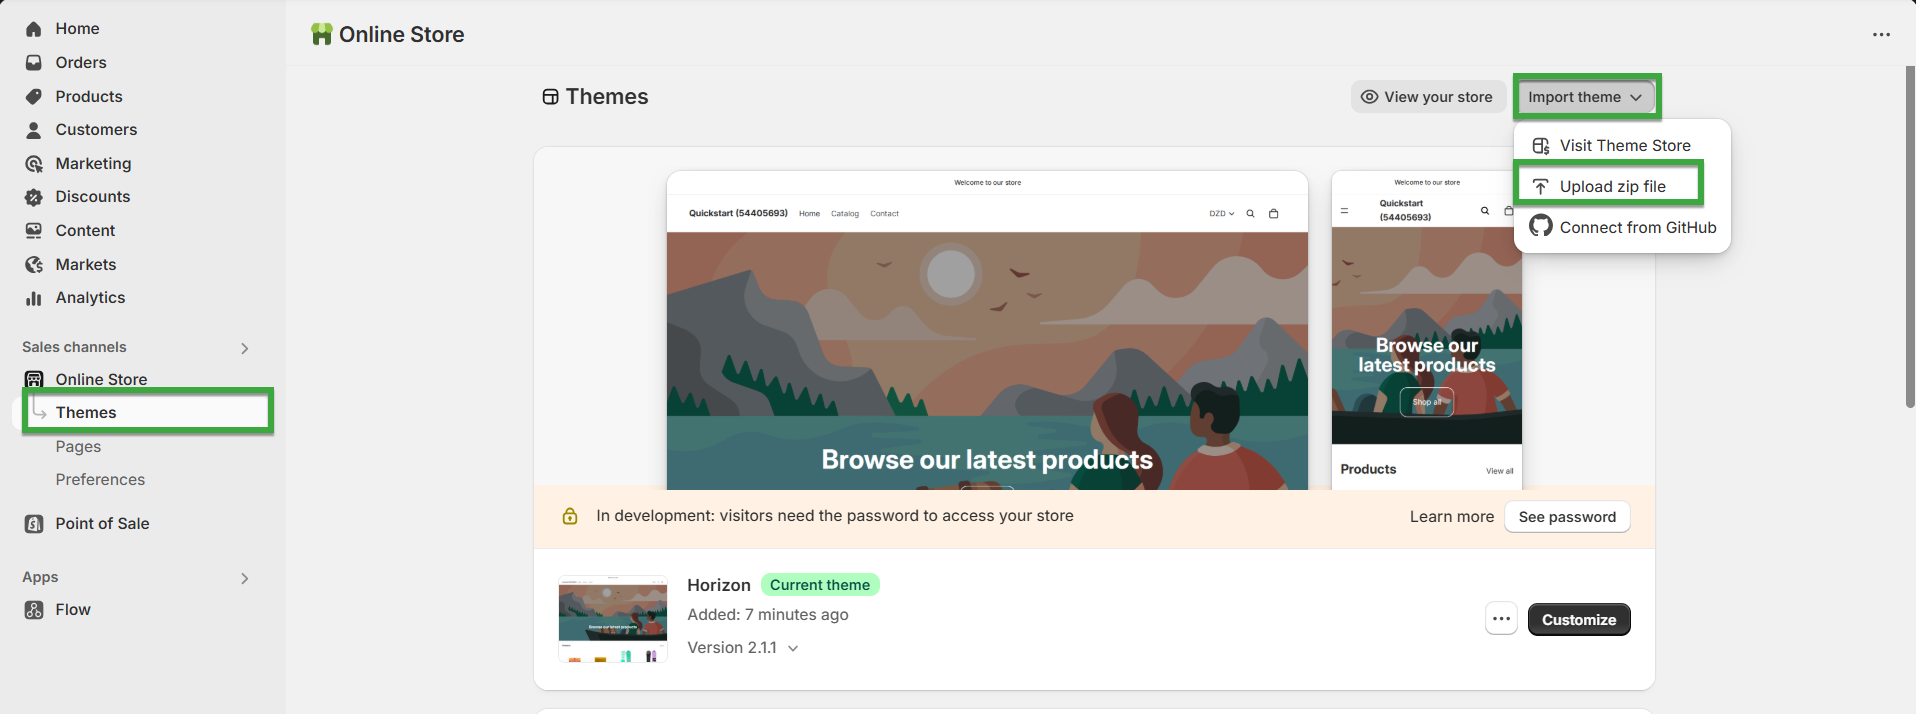
Task: Click the Markets globe icon
Action: pos(34,265)
